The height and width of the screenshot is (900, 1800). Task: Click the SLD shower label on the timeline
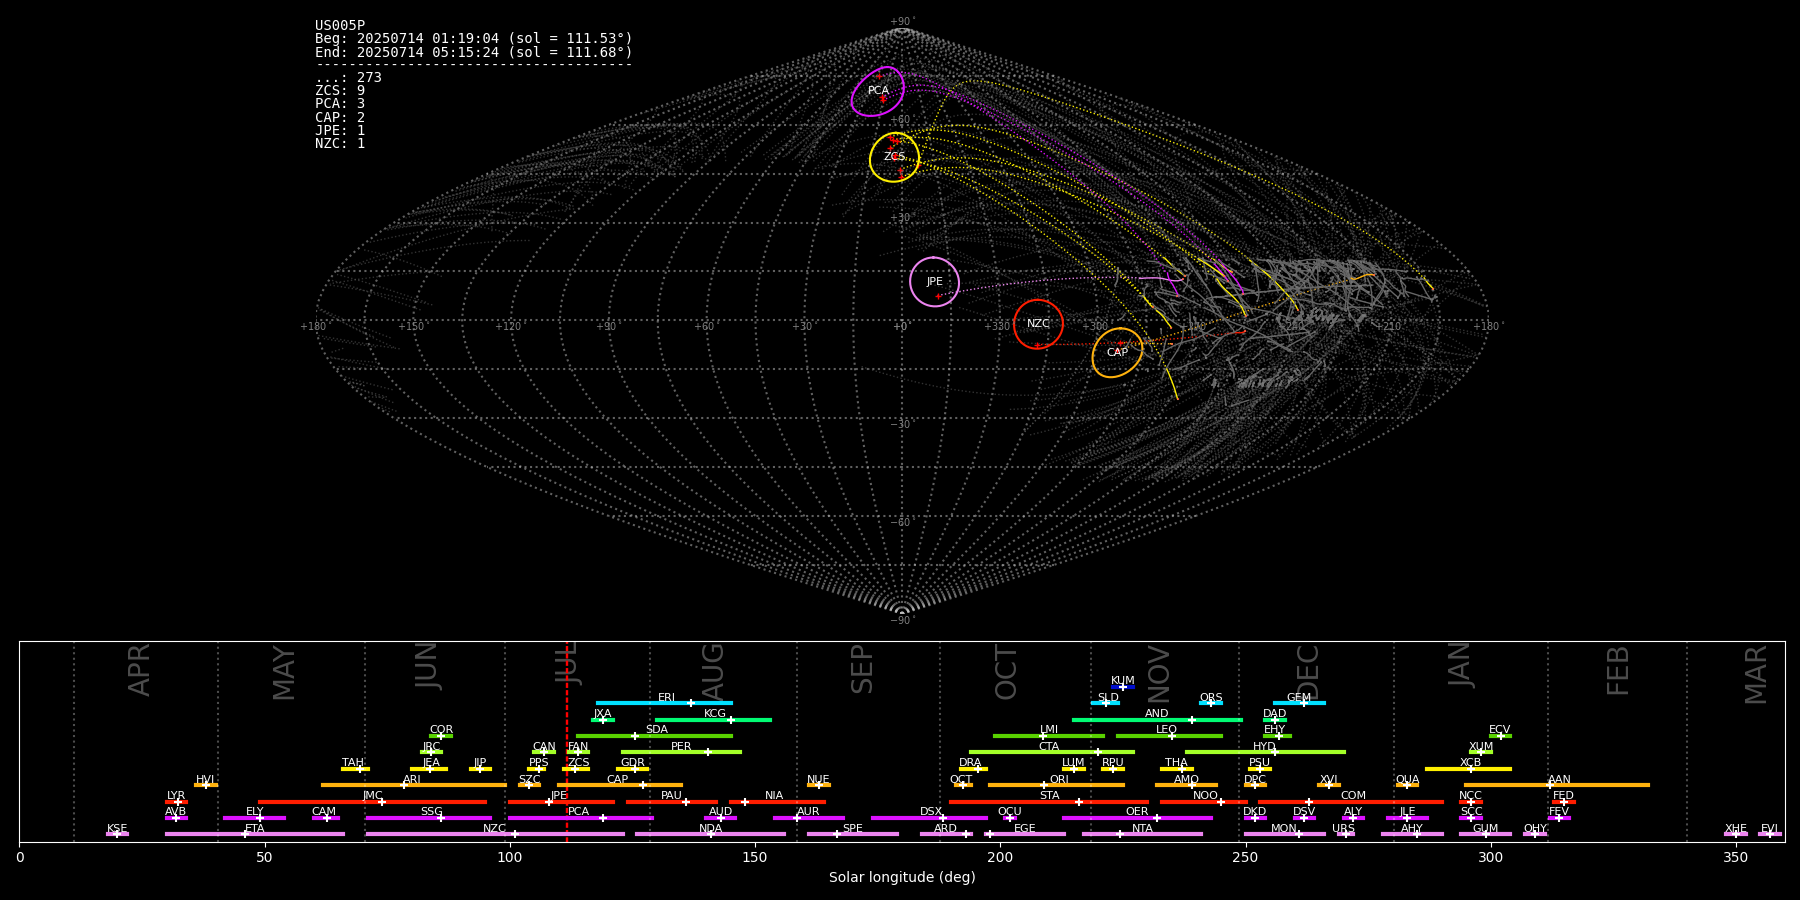[x=1108, y=698]
